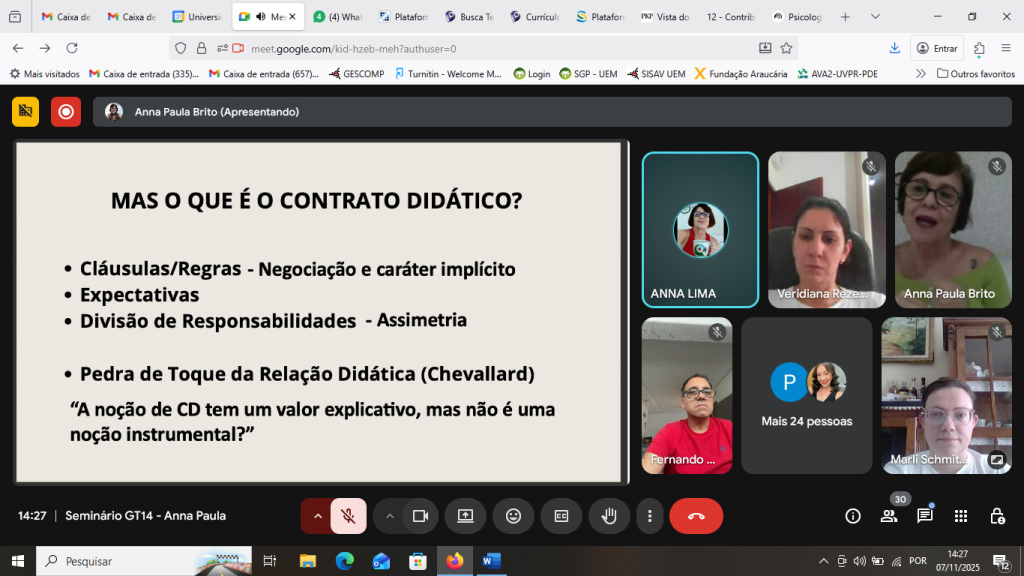This screenshot has height=576, width=1024.
Task: Open meeting details info icon
Action: click(852, 516)
